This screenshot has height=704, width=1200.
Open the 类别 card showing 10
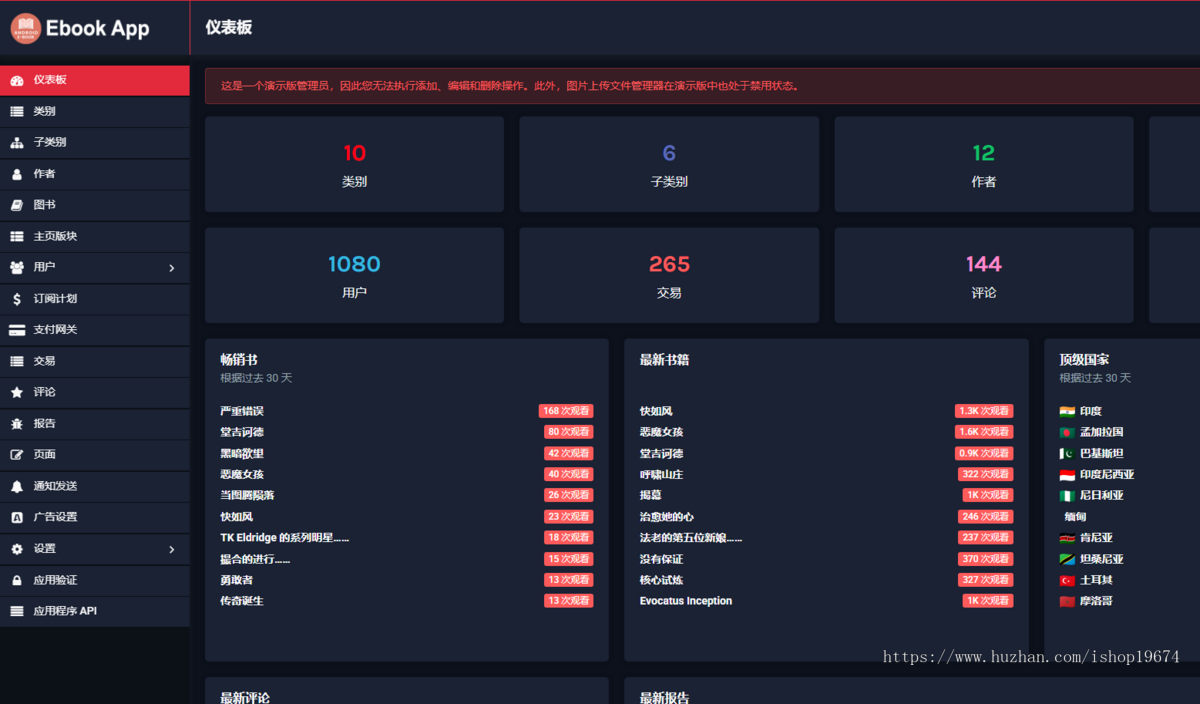coord(354,164)
